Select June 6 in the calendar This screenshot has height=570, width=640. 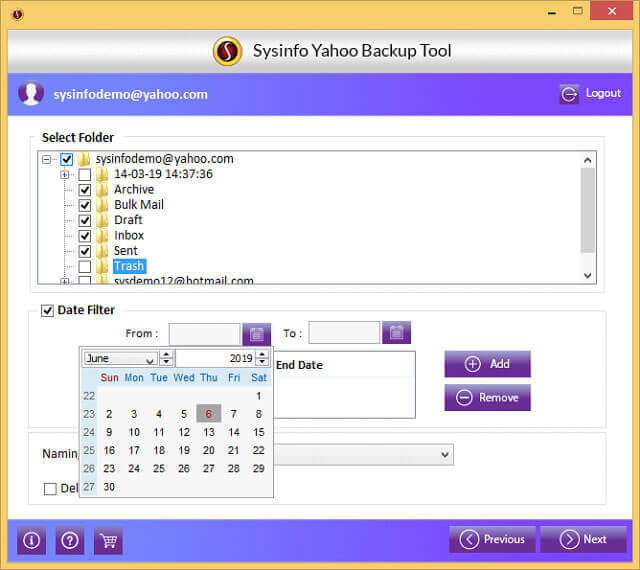(209, 414)
